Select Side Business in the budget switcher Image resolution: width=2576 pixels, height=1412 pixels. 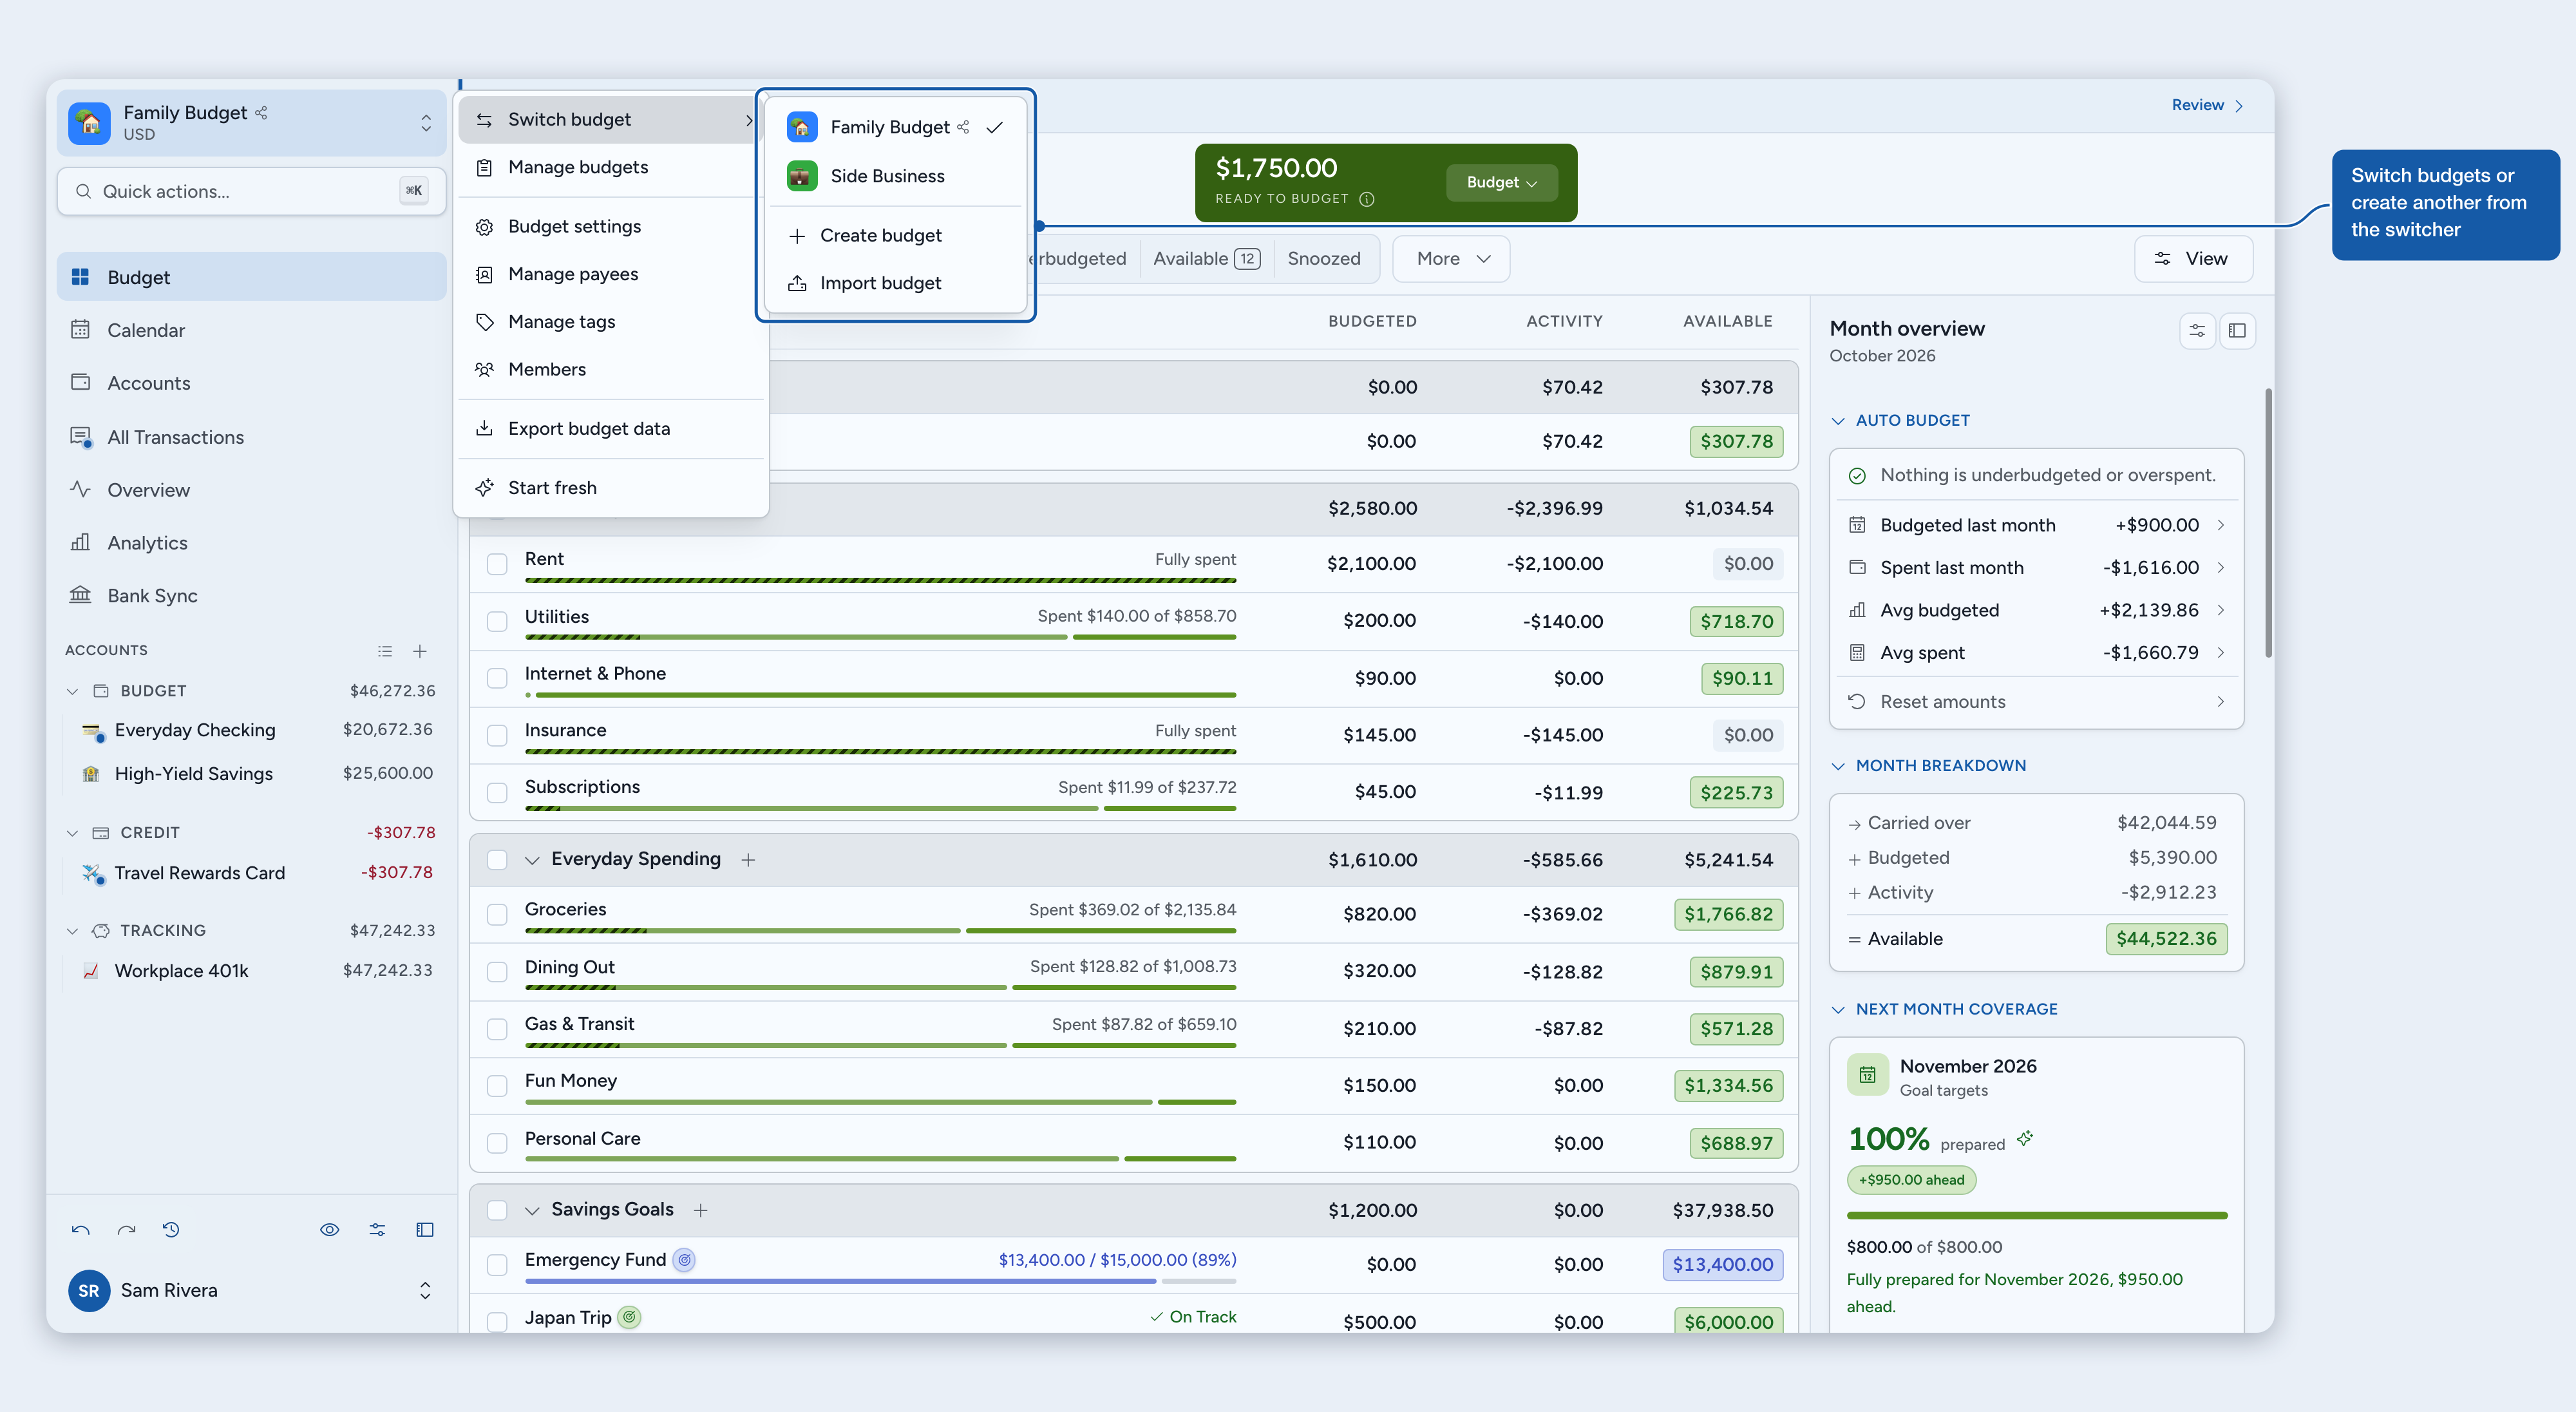[x=895, y=176]
